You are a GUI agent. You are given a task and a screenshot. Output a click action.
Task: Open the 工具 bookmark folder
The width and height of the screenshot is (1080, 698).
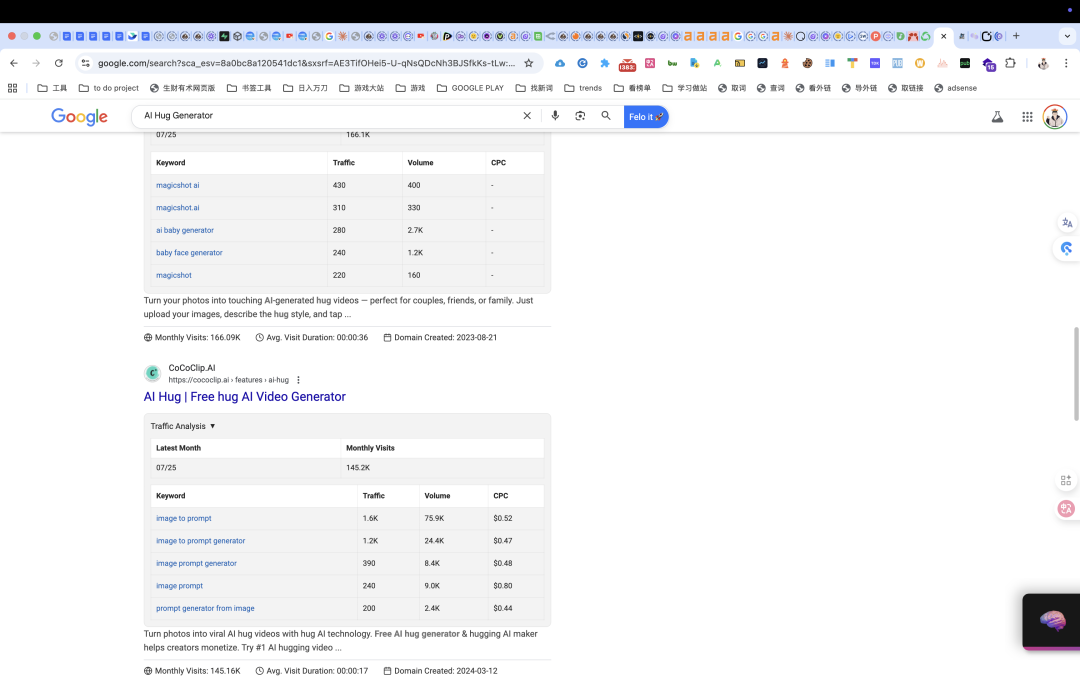tap(52, 88)
